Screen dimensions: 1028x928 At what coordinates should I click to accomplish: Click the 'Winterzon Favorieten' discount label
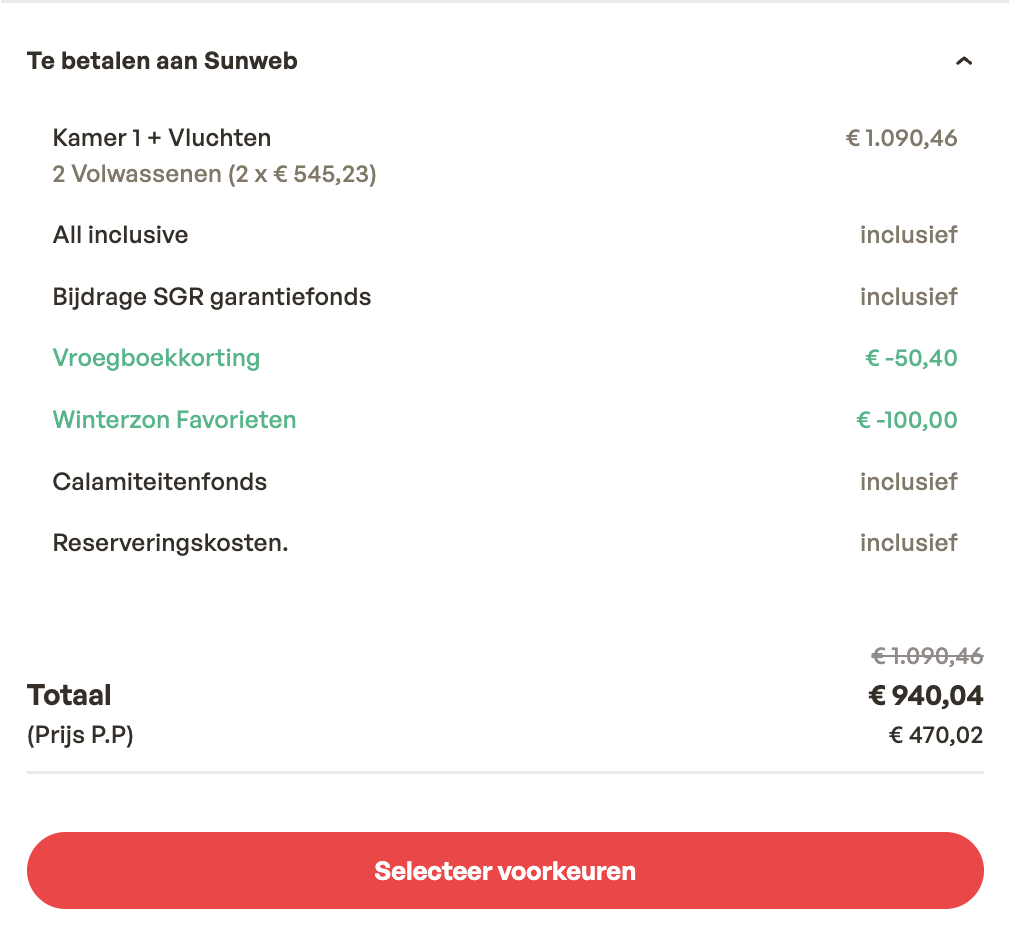click(174, 420)
